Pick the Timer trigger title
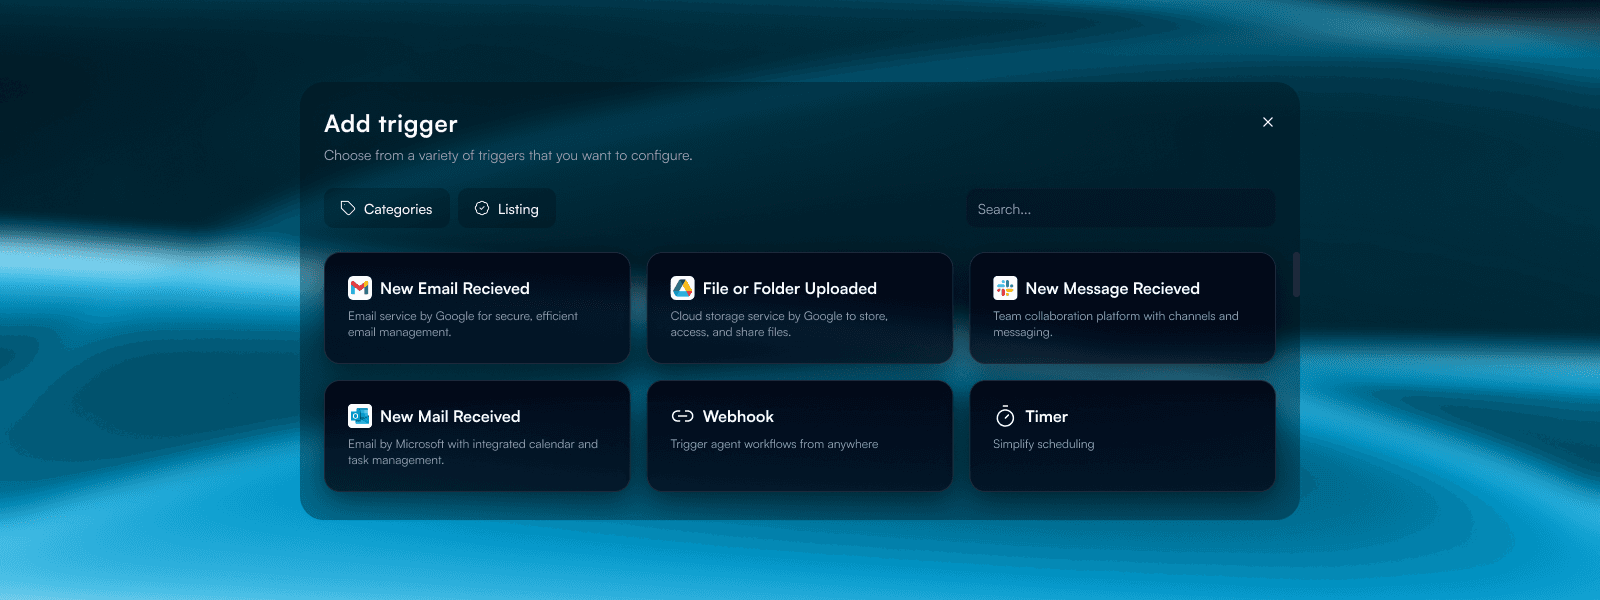 coord(1046,416)
